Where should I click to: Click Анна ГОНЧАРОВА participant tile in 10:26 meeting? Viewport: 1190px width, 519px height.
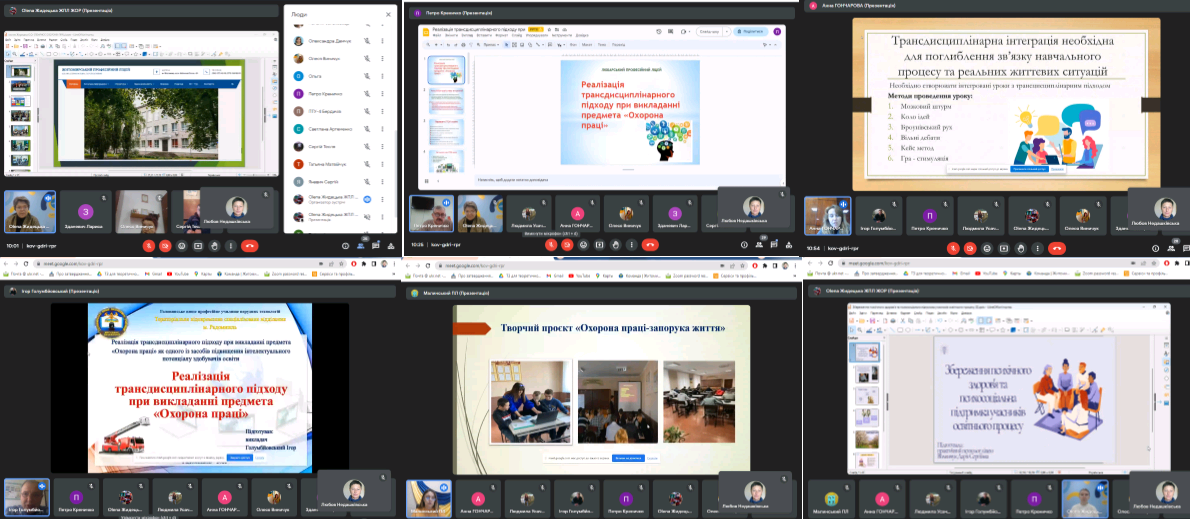click(x=577, y=213)
